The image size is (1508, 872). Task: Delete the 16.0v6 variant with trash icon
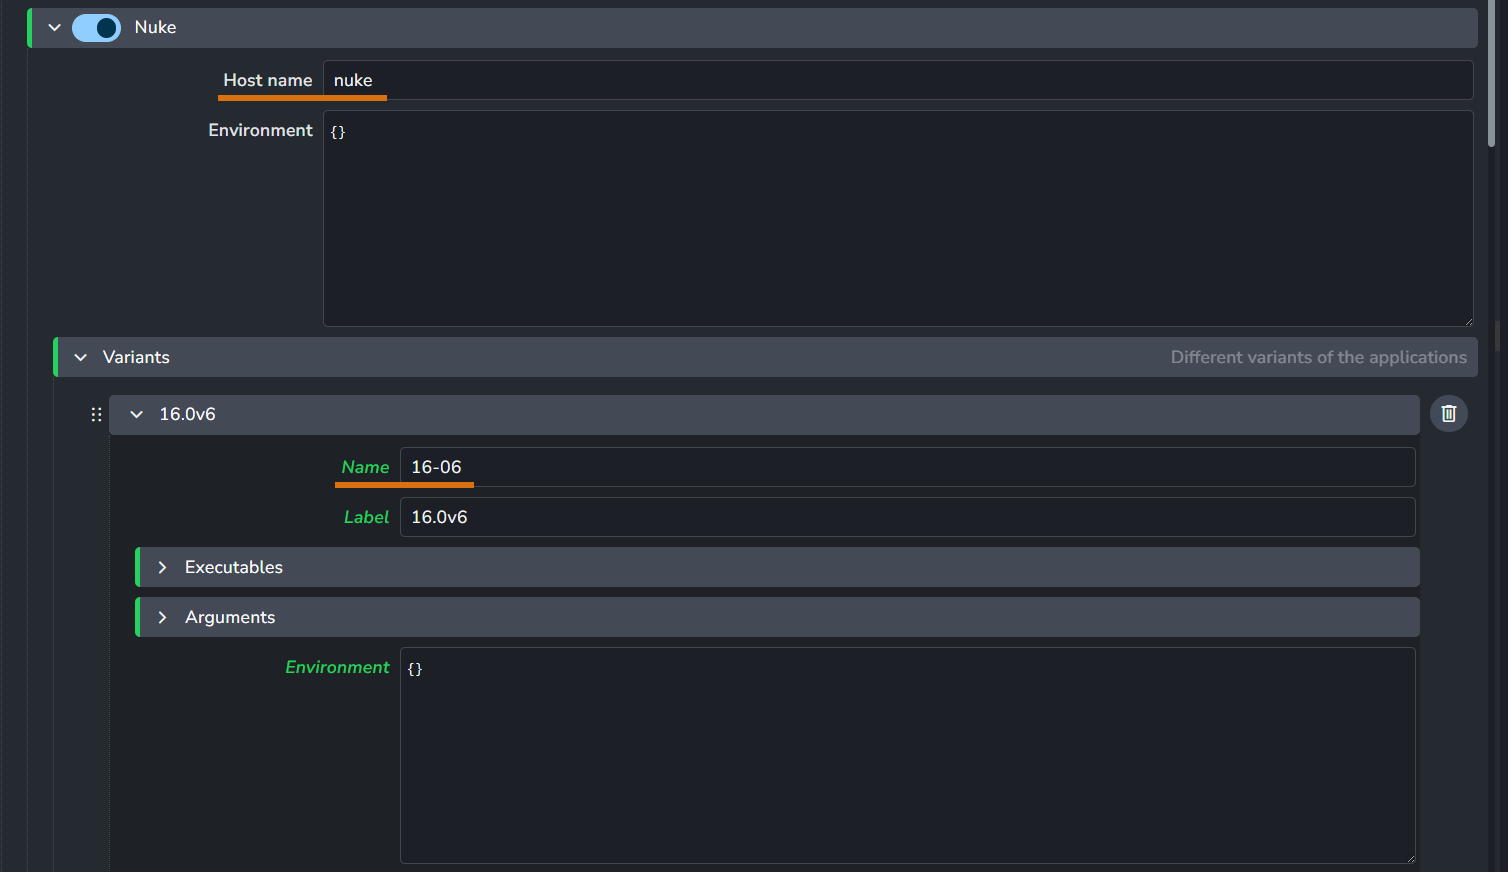coord(1448,414)
